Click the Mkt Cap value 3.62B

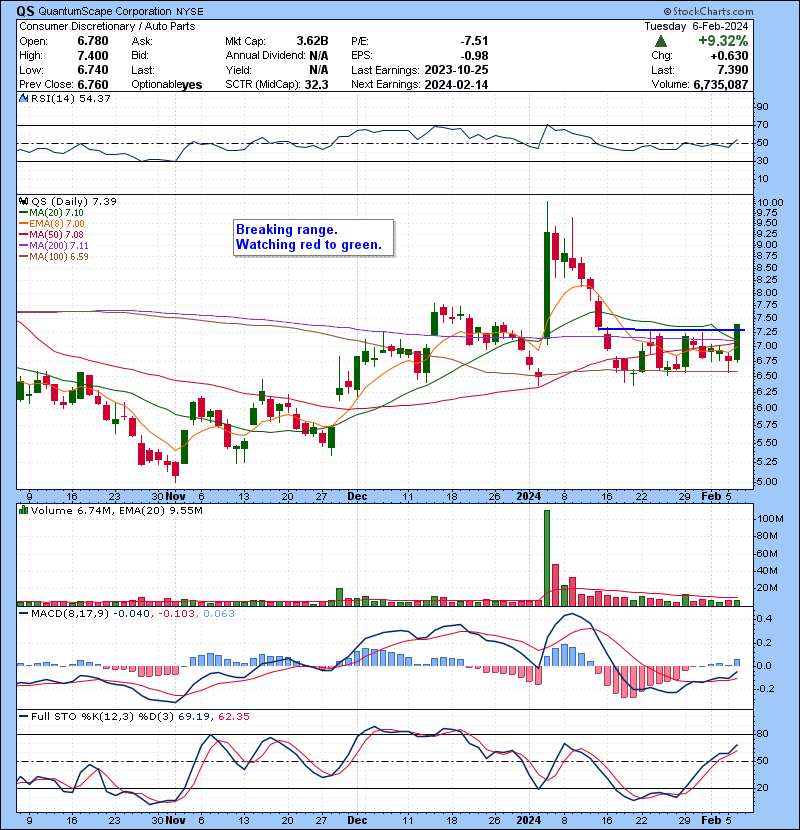(x=312, y=41)
